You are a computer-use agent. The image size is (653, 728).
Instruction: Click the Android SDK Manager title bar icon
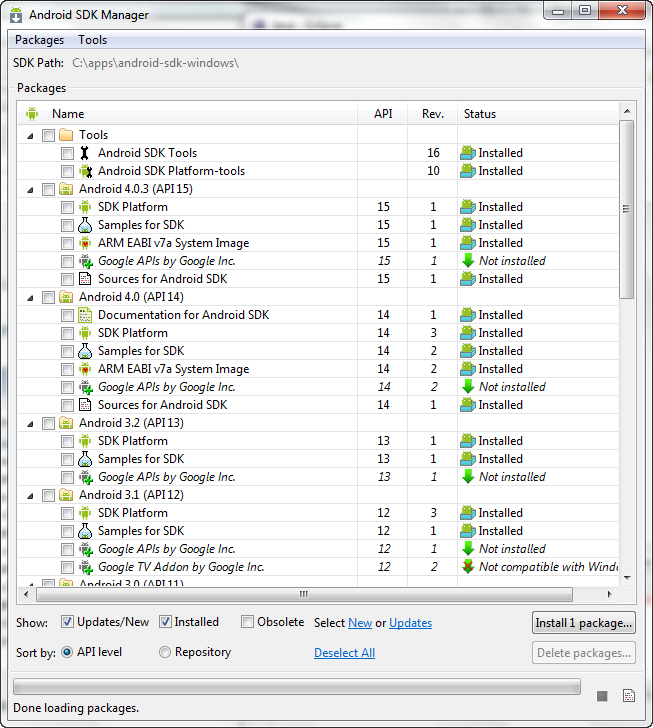coord(16,15)
